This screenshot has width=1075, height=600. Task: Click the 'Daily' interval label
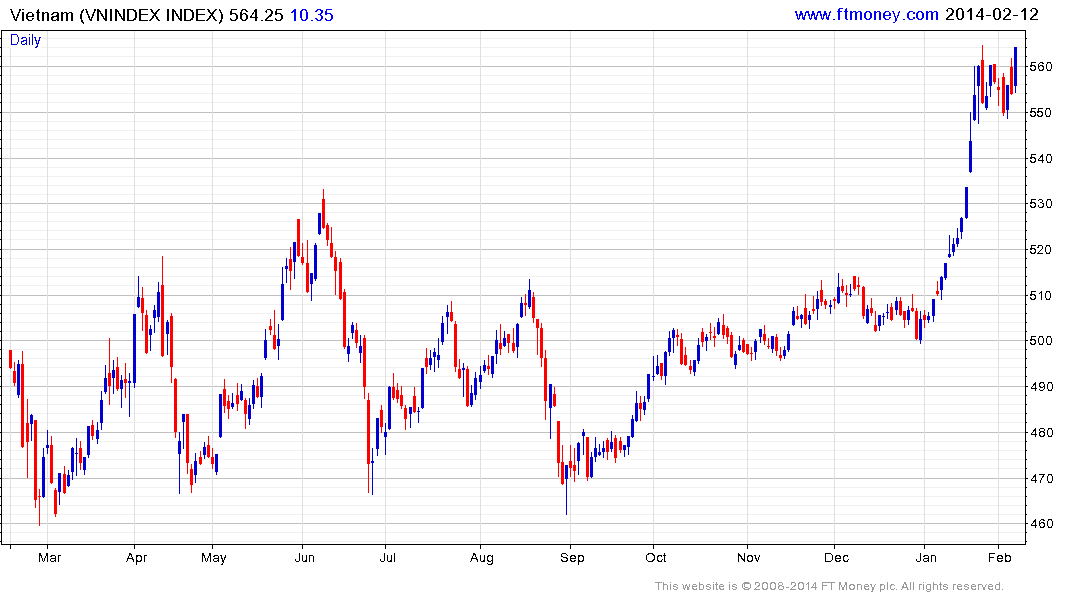pos(25,40)
